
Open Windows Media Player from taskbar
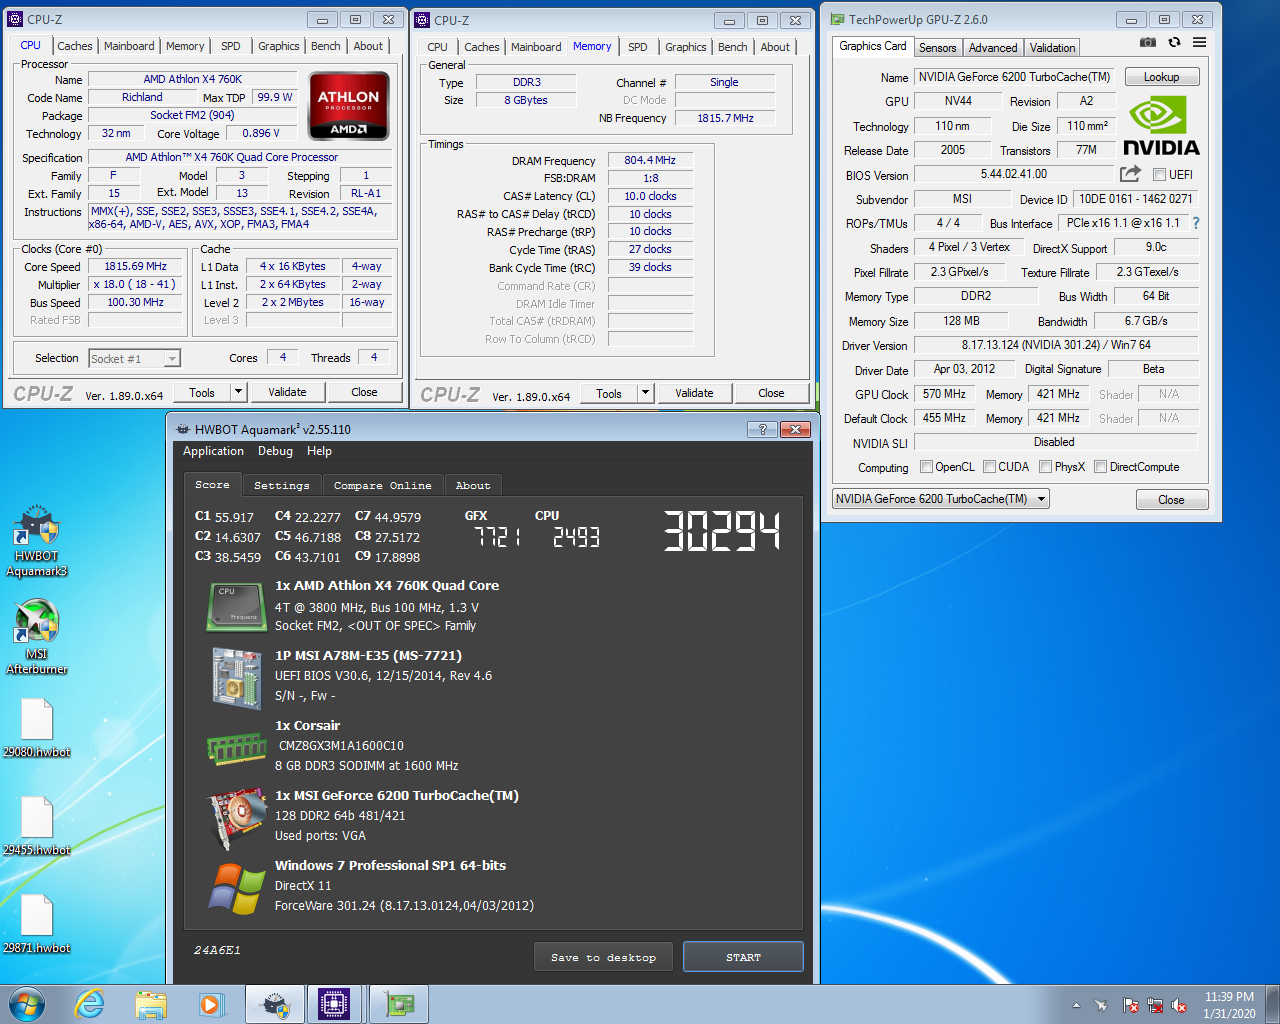210,1004
